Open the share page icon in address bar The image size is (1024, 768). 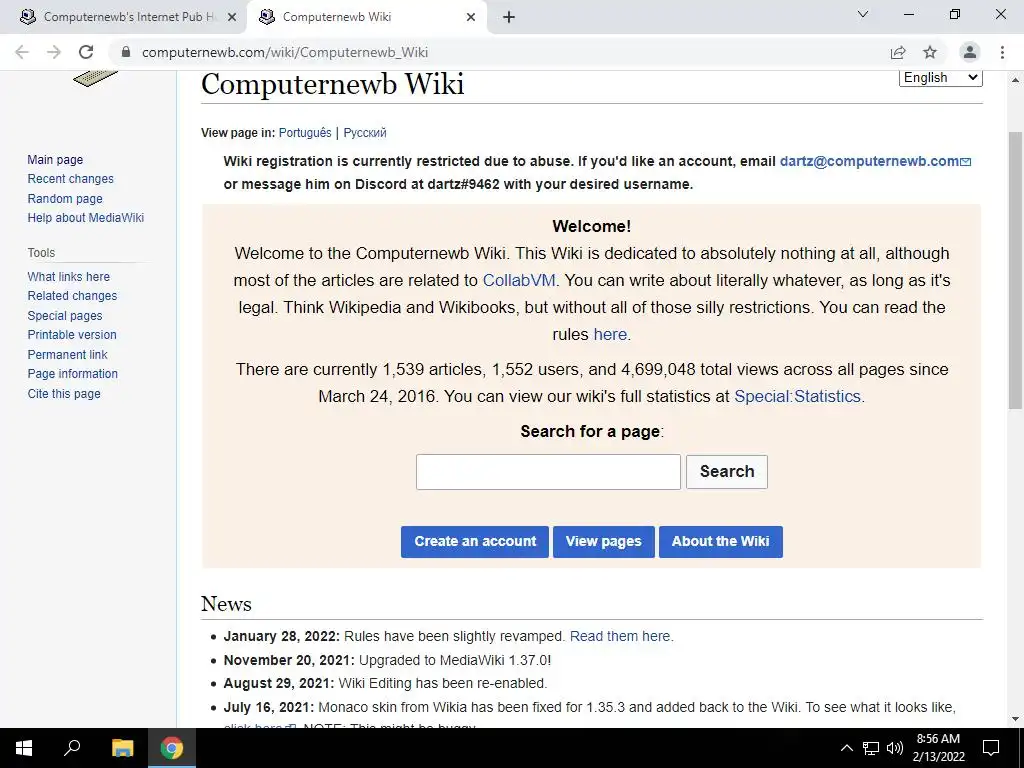pyautogui.click(x=898, y=52)
